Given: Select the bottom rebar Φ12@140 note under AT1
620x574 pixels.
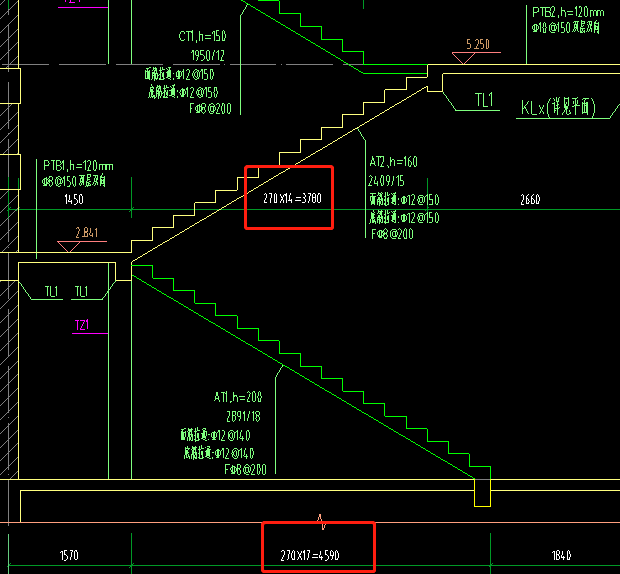Looking at the screenshot, I should click(219, 453).
